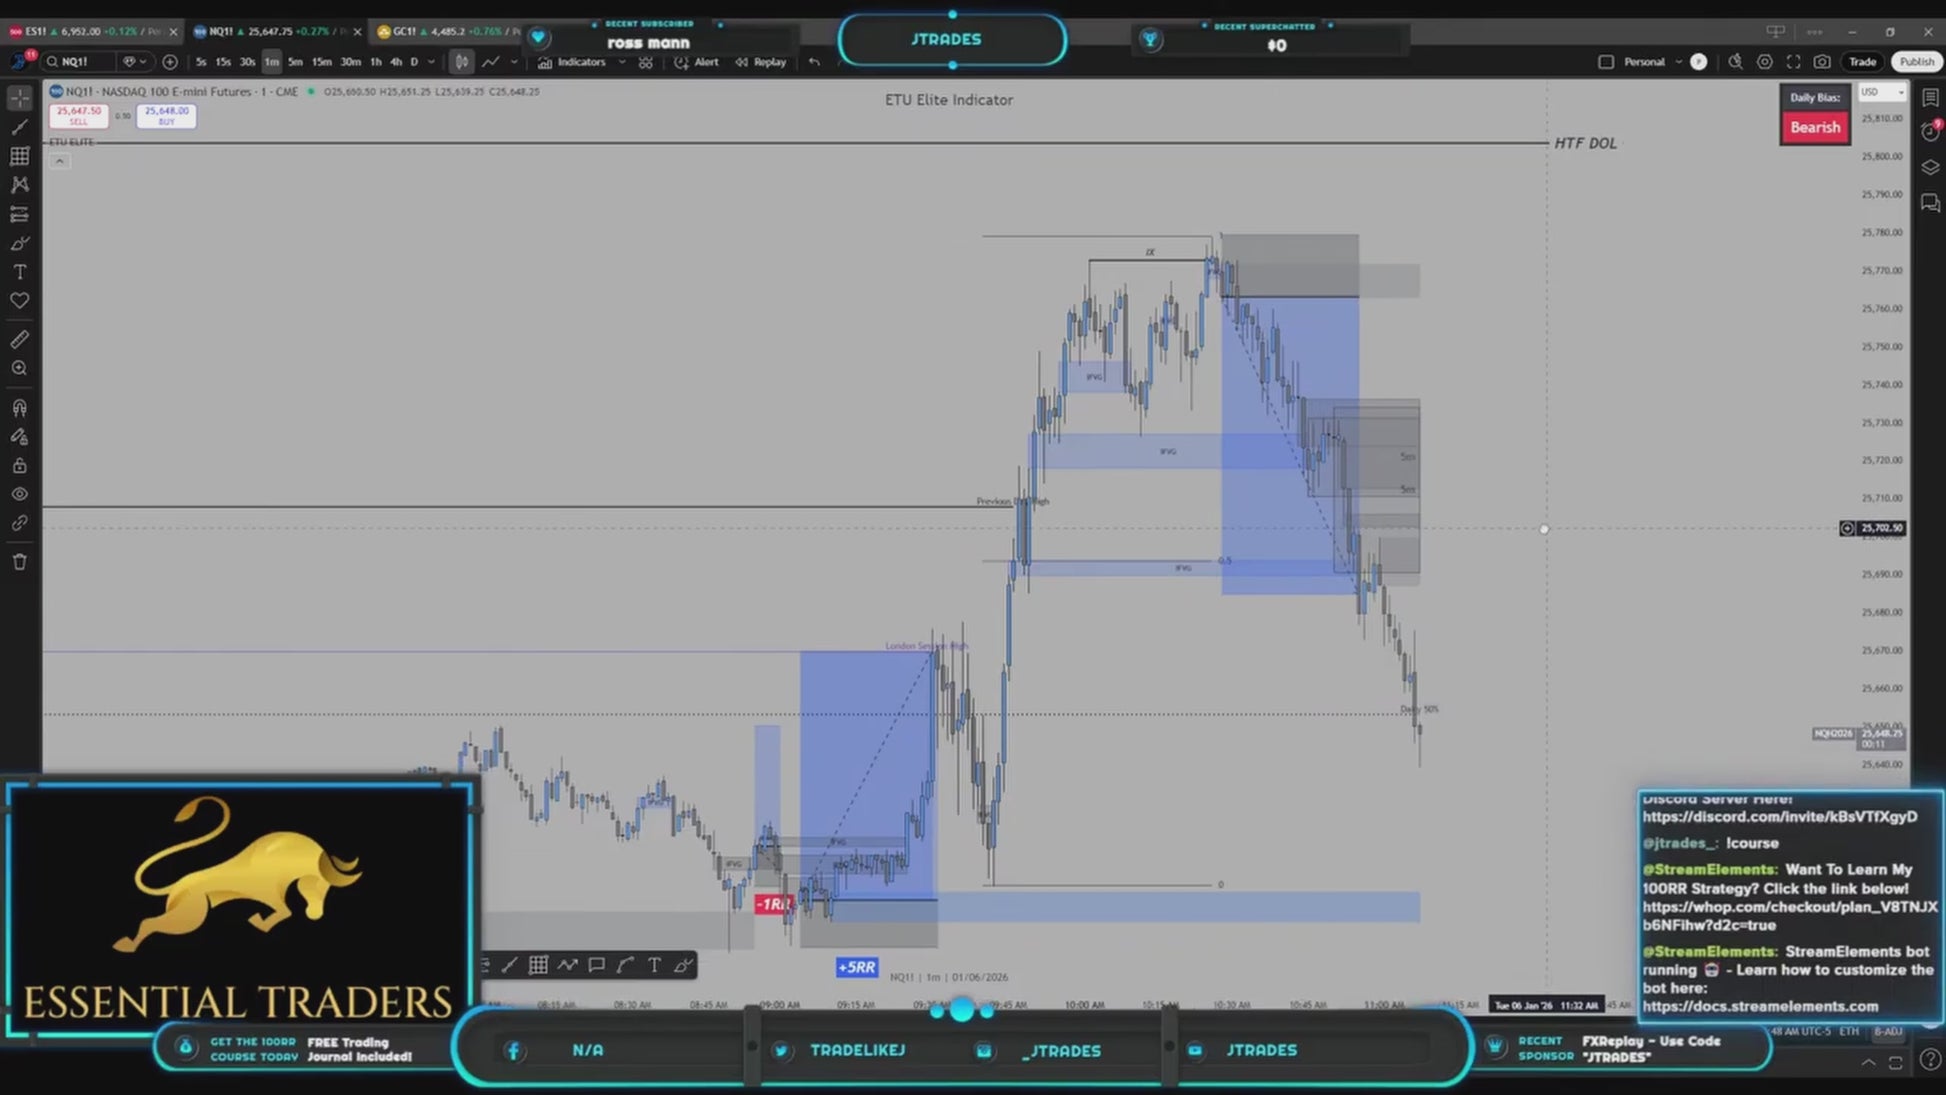Open the Fibonacci retracement tools
This screenshot has width=1946, height=1095.
pos(19,156)
